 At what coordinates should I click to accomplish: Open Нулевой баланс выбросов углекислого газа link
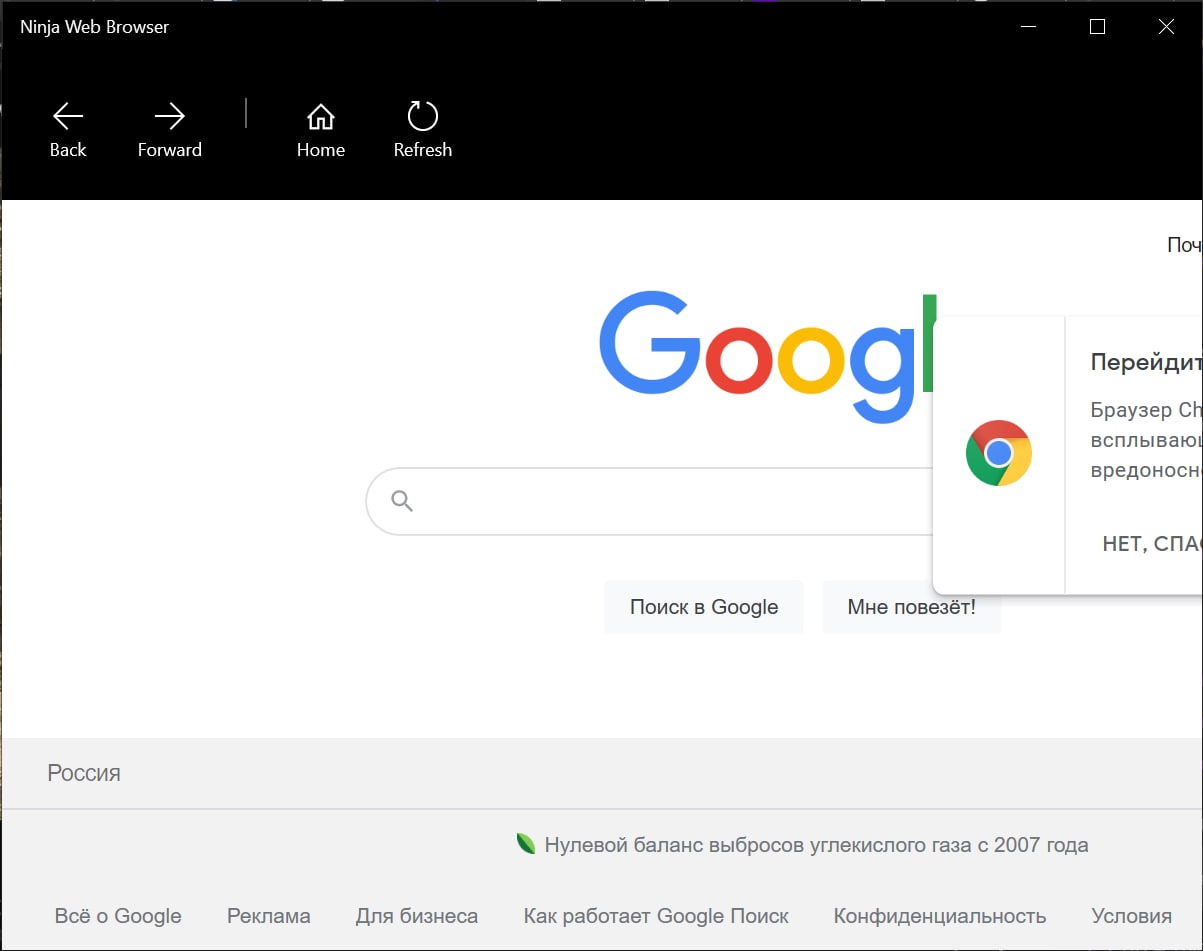[x=816, y=845]
